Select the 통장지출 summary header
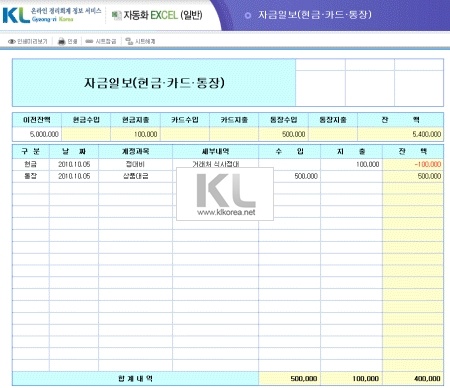 pos(333,120)
